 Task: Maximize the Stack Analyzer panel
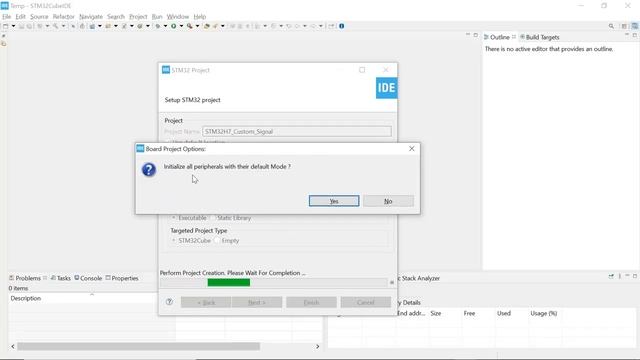pyautogui.click(x=635, y=276)
